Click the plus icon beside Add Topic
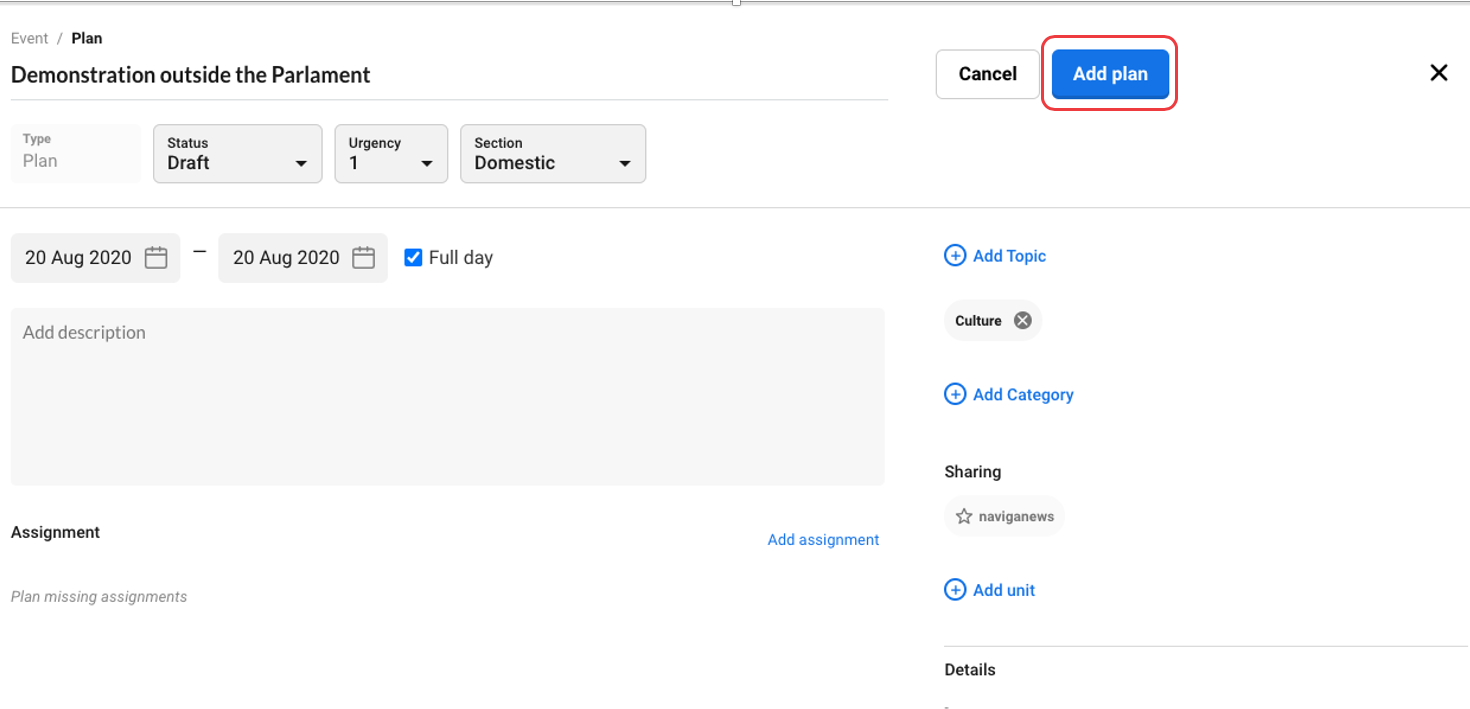The image size is (1470, 709). (x=955, y=256)
